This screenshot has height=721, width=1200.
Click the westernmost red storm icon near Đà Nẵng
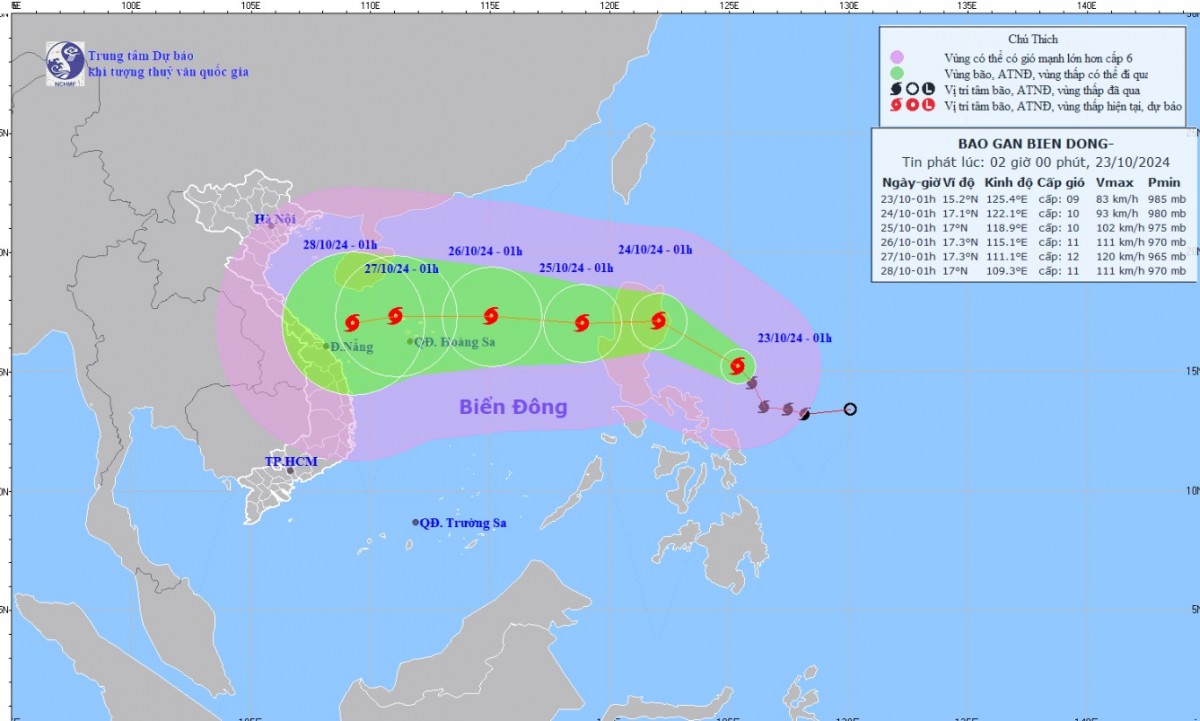[x=352, y=323]
